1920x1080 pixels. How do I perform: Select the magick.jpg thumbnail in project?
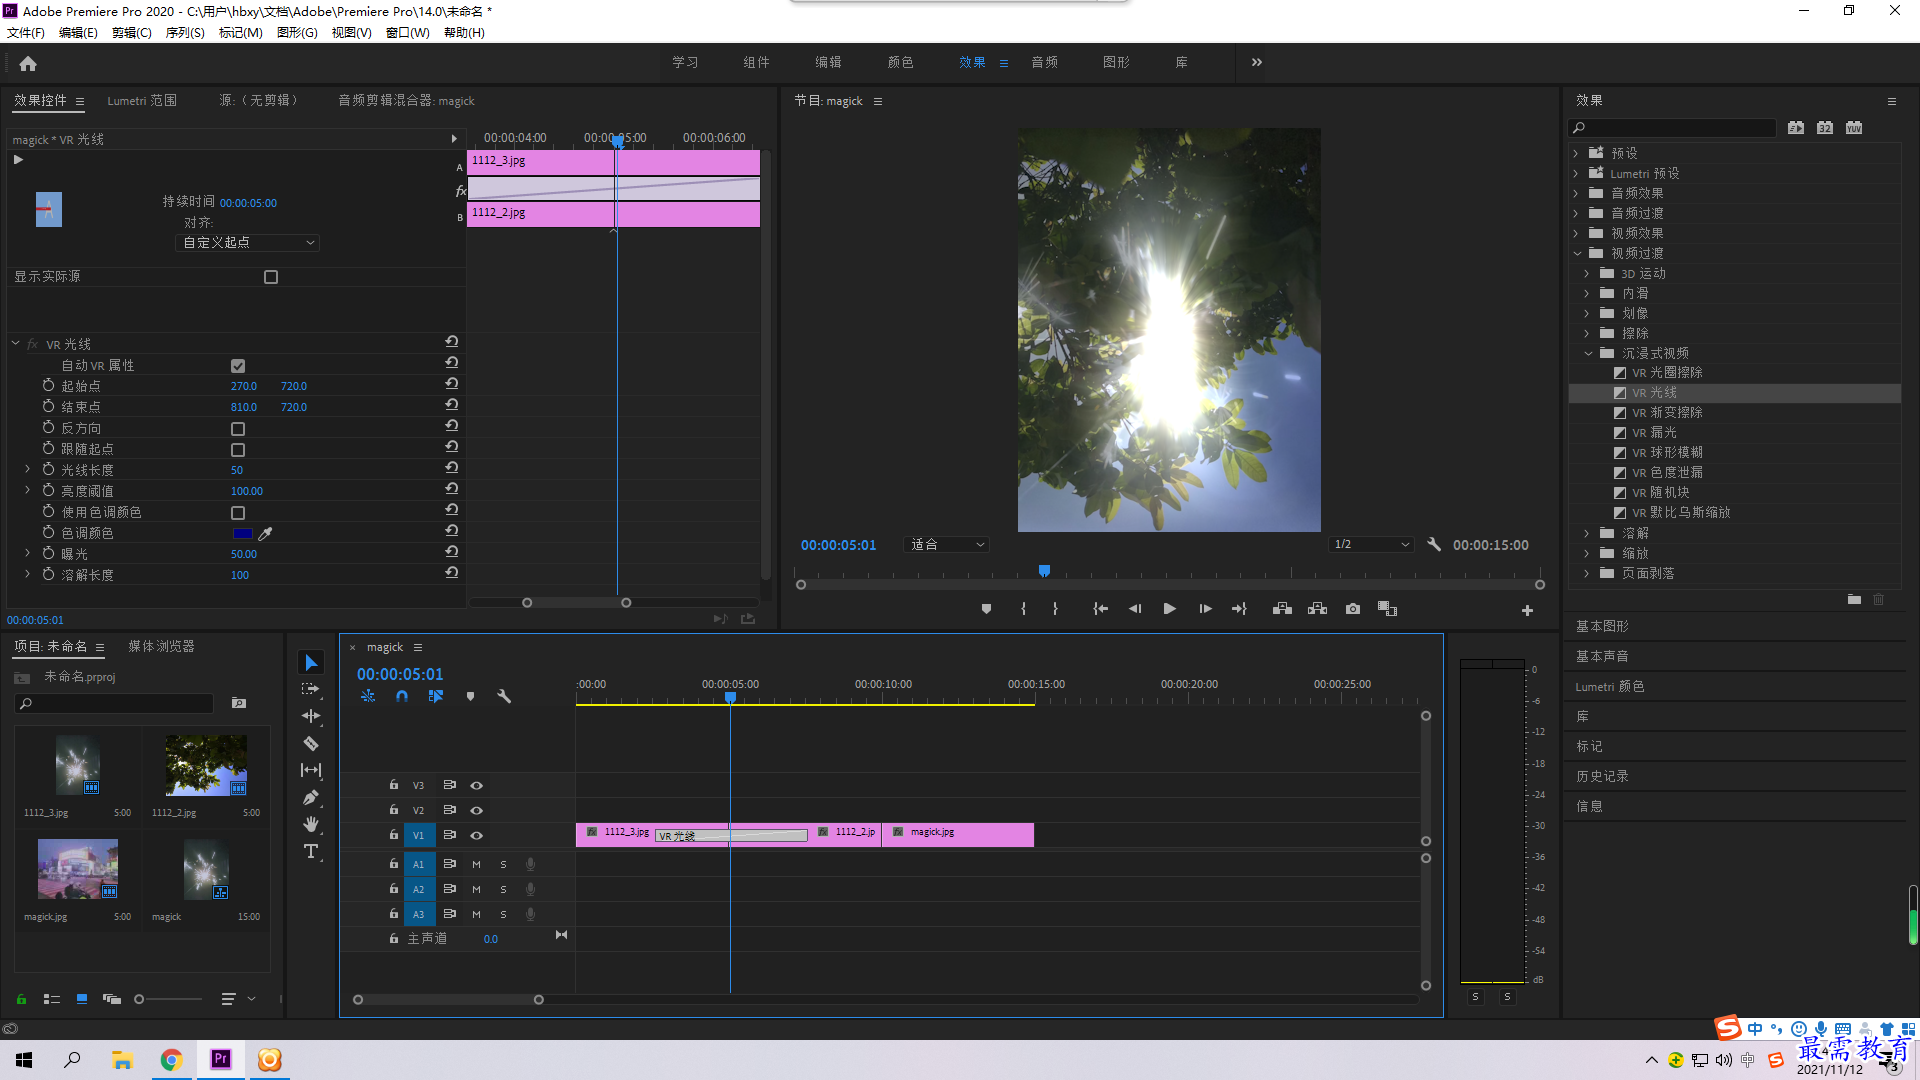pos(77,868)
